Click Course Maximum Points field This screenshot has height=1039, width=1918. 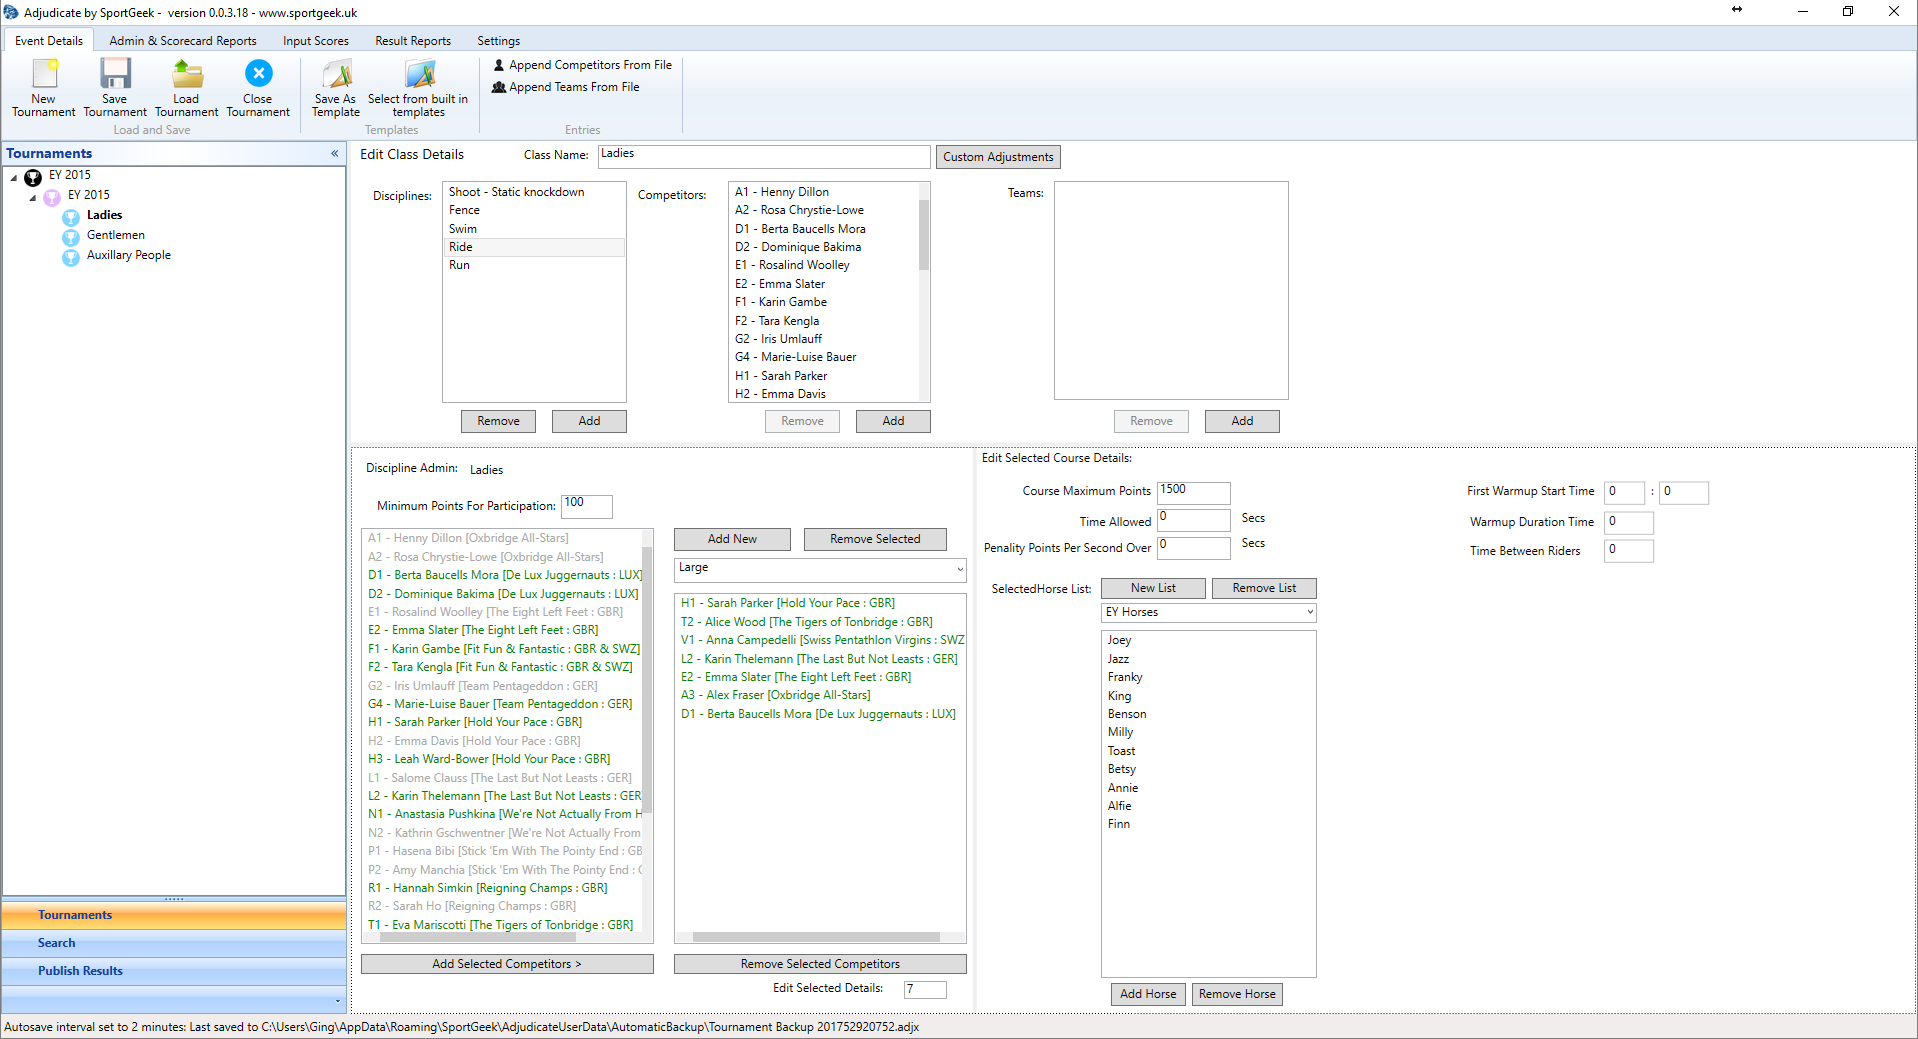pos(1194,492)
